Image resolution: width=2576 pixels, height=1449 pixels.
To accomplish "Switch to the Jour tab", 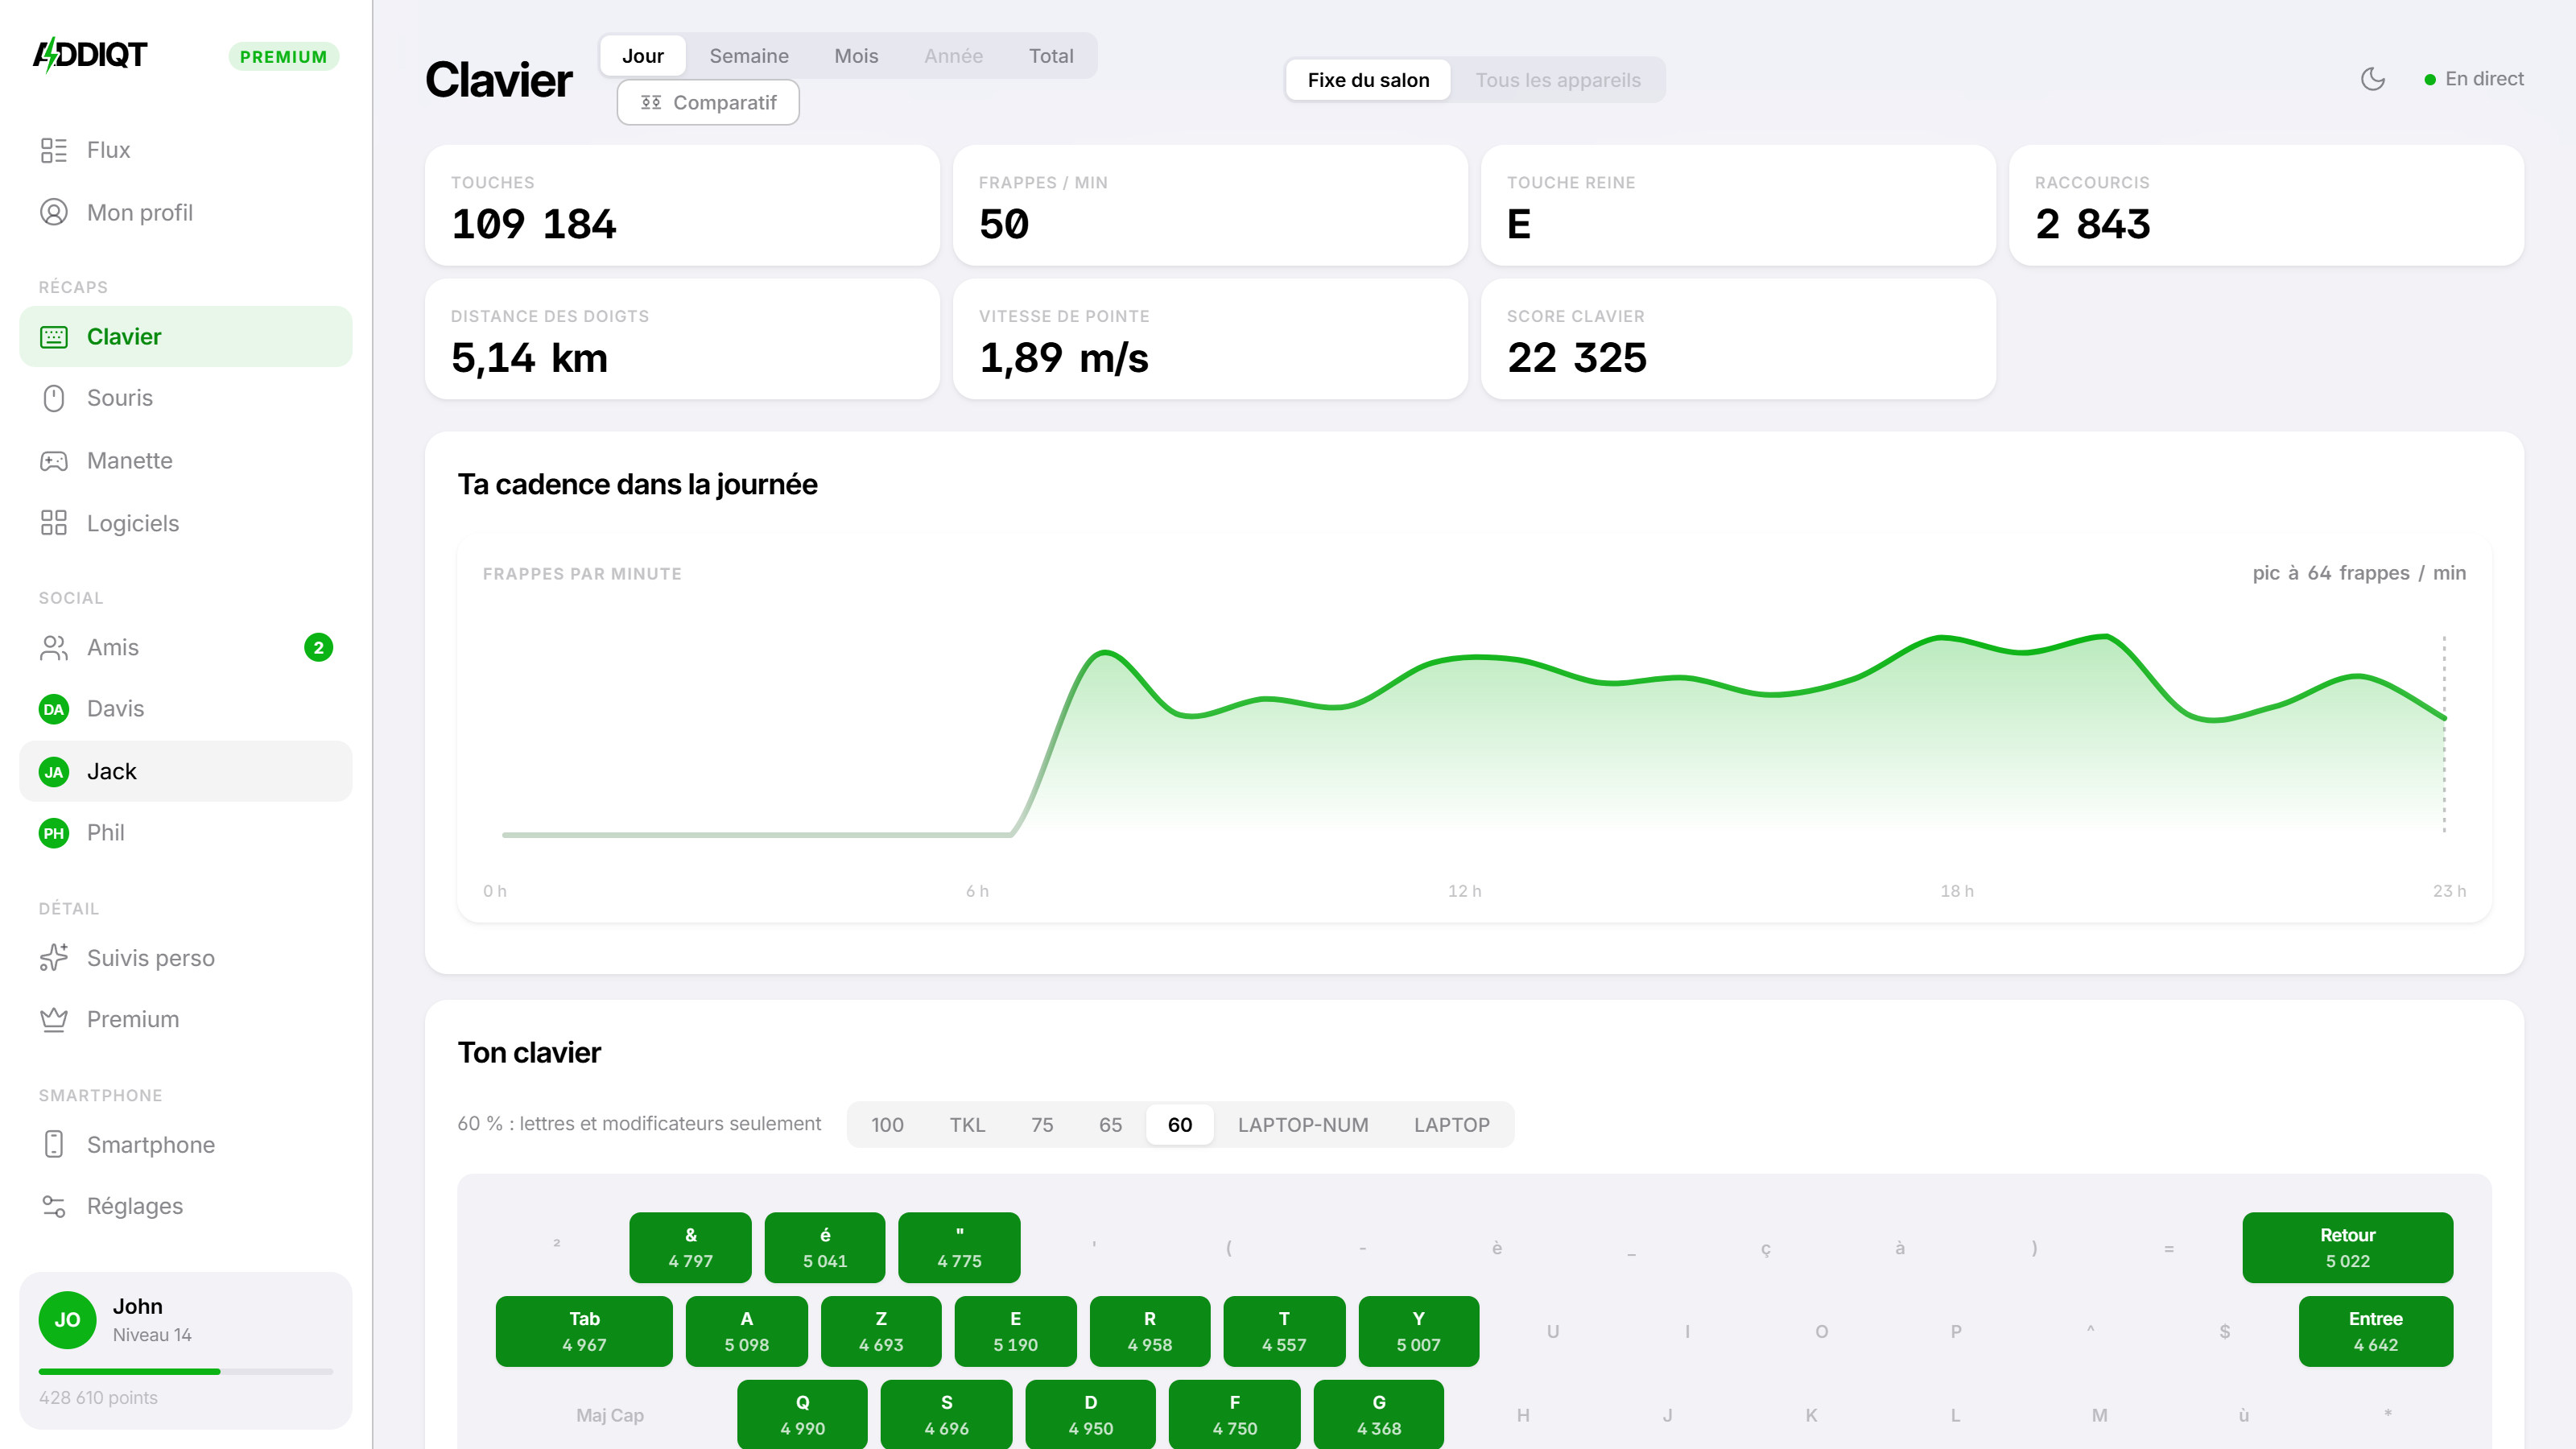I will coord(643,56).
